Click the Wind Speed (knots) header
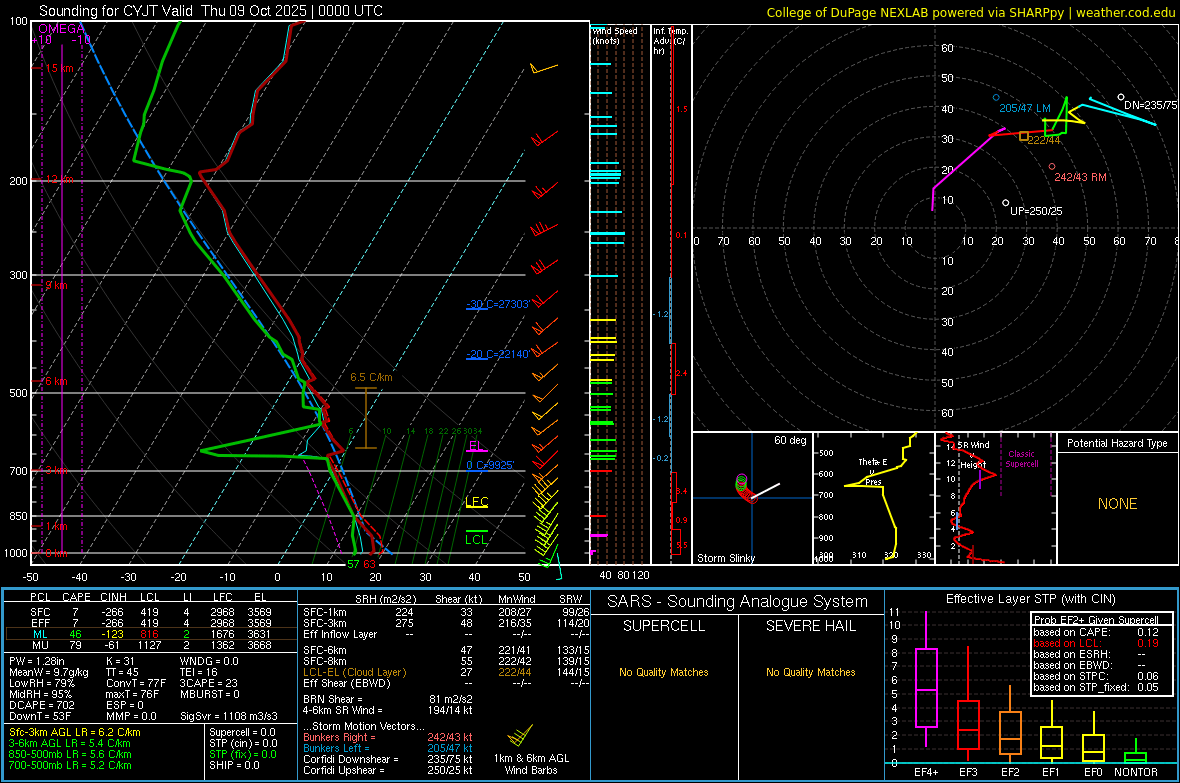This screenshot has height=783, width=1180. (615, 35)
